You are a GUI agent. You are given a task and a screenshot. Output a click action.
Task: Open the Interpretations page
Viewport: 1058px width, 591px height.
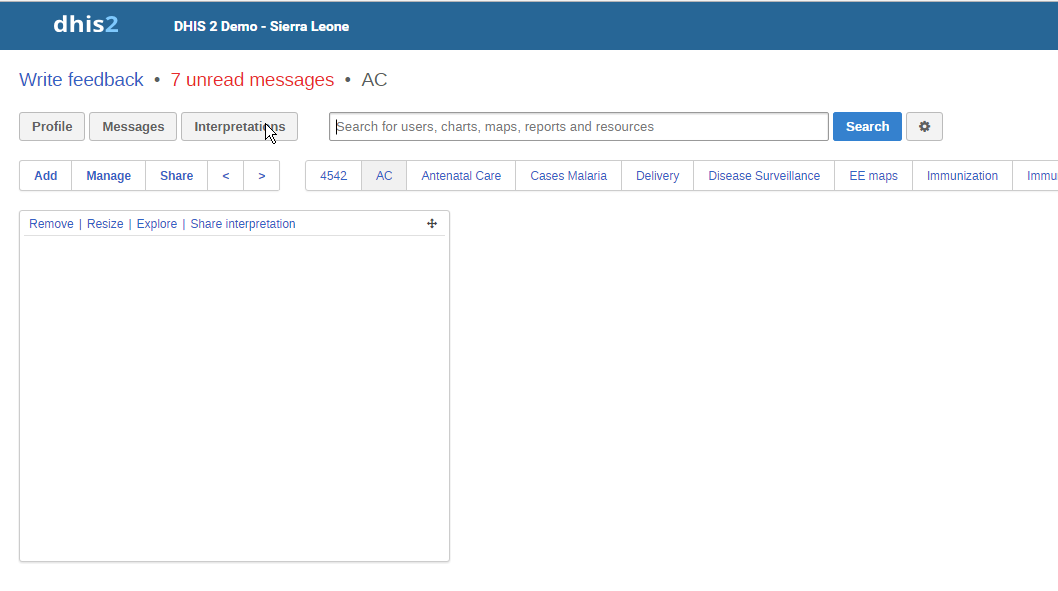[x=239, y=127]
